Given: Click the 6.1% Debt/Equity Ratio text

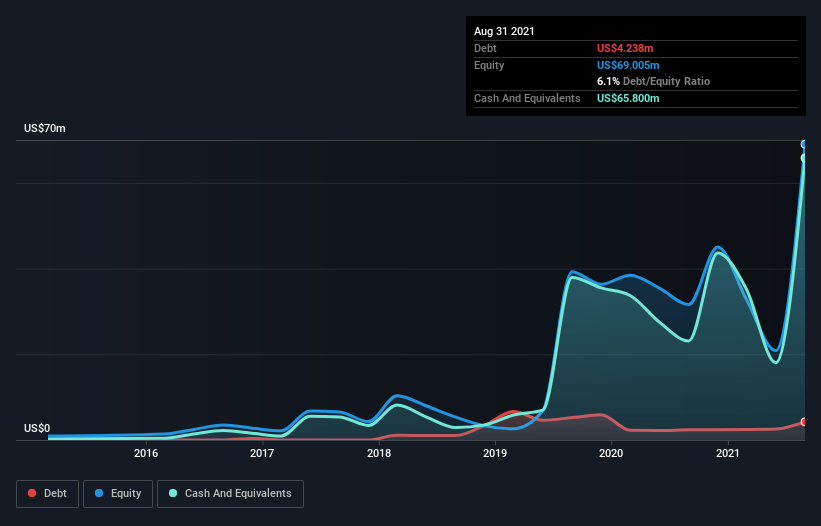Looking at the screenshot, I should click(x=653, y=81).
